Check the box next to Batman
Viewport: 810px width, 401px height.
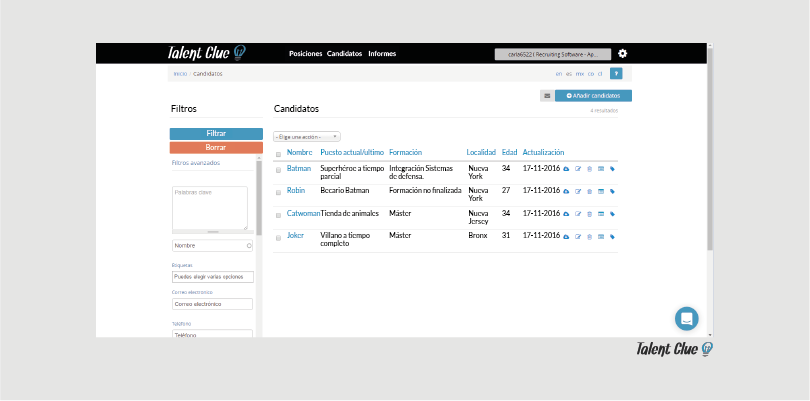coord(279,170)
